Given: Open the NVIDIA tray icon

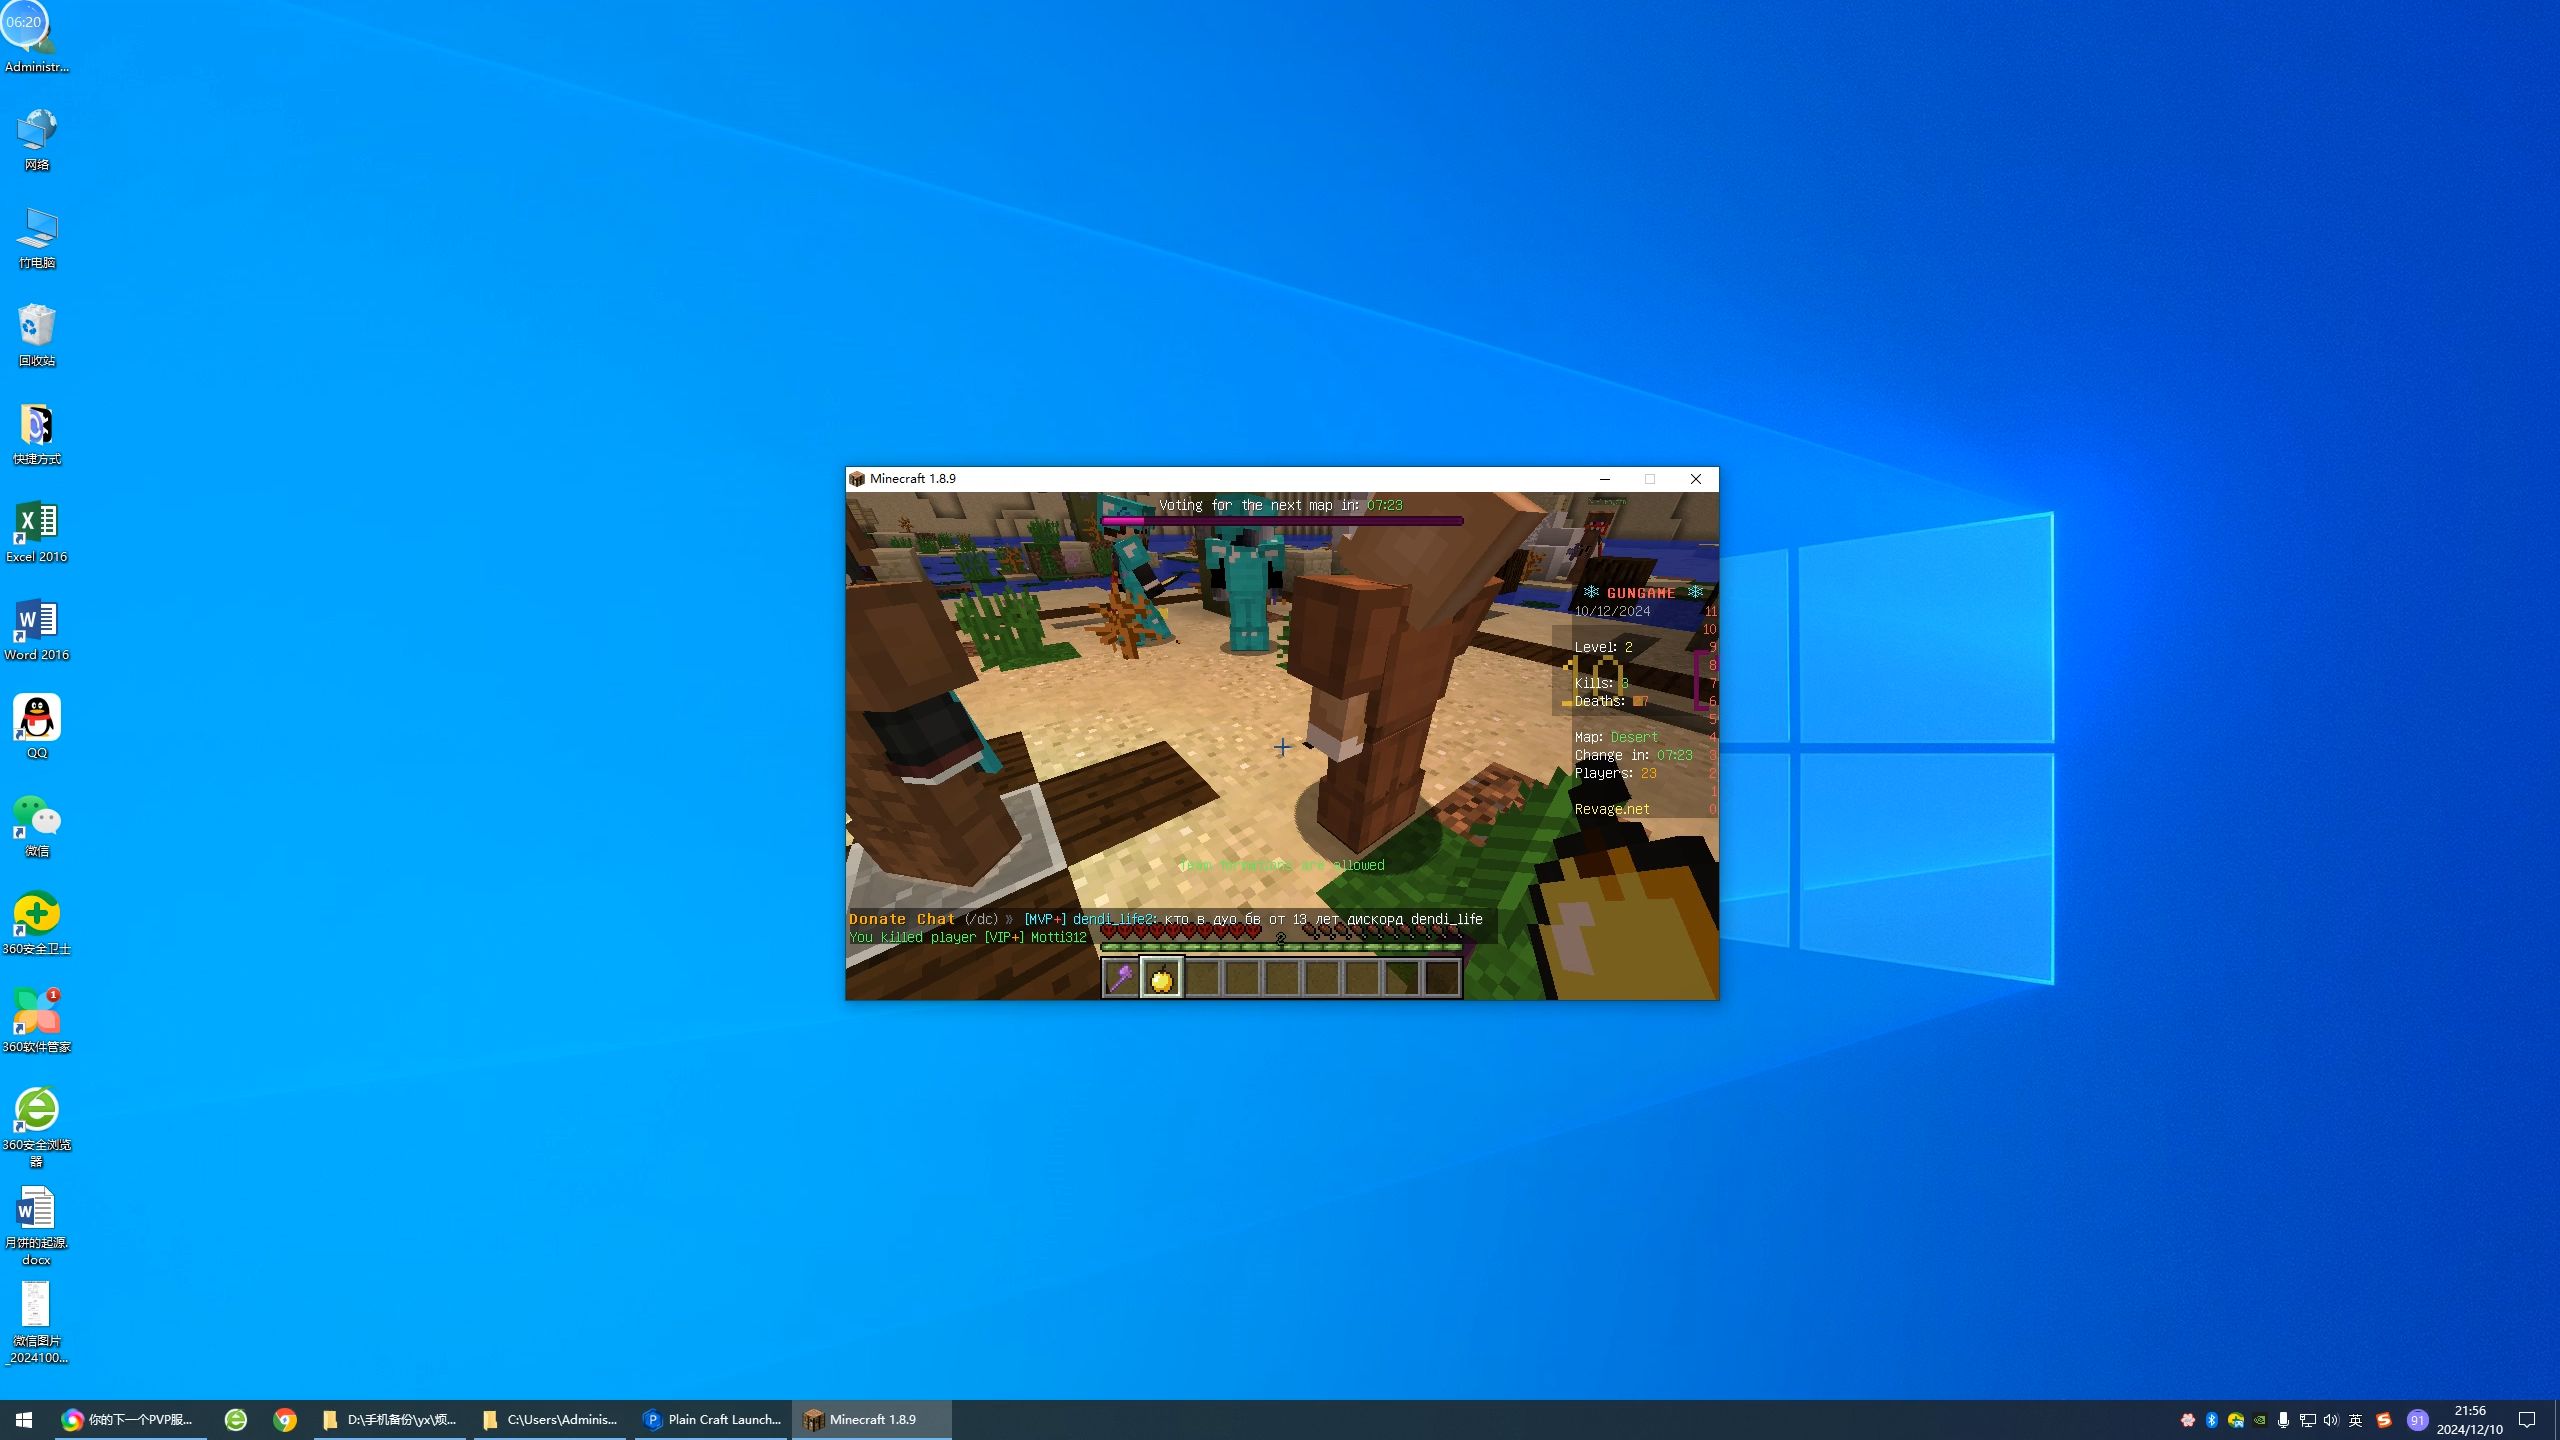Looking at the screenshot, I should pos(2260,1420).
